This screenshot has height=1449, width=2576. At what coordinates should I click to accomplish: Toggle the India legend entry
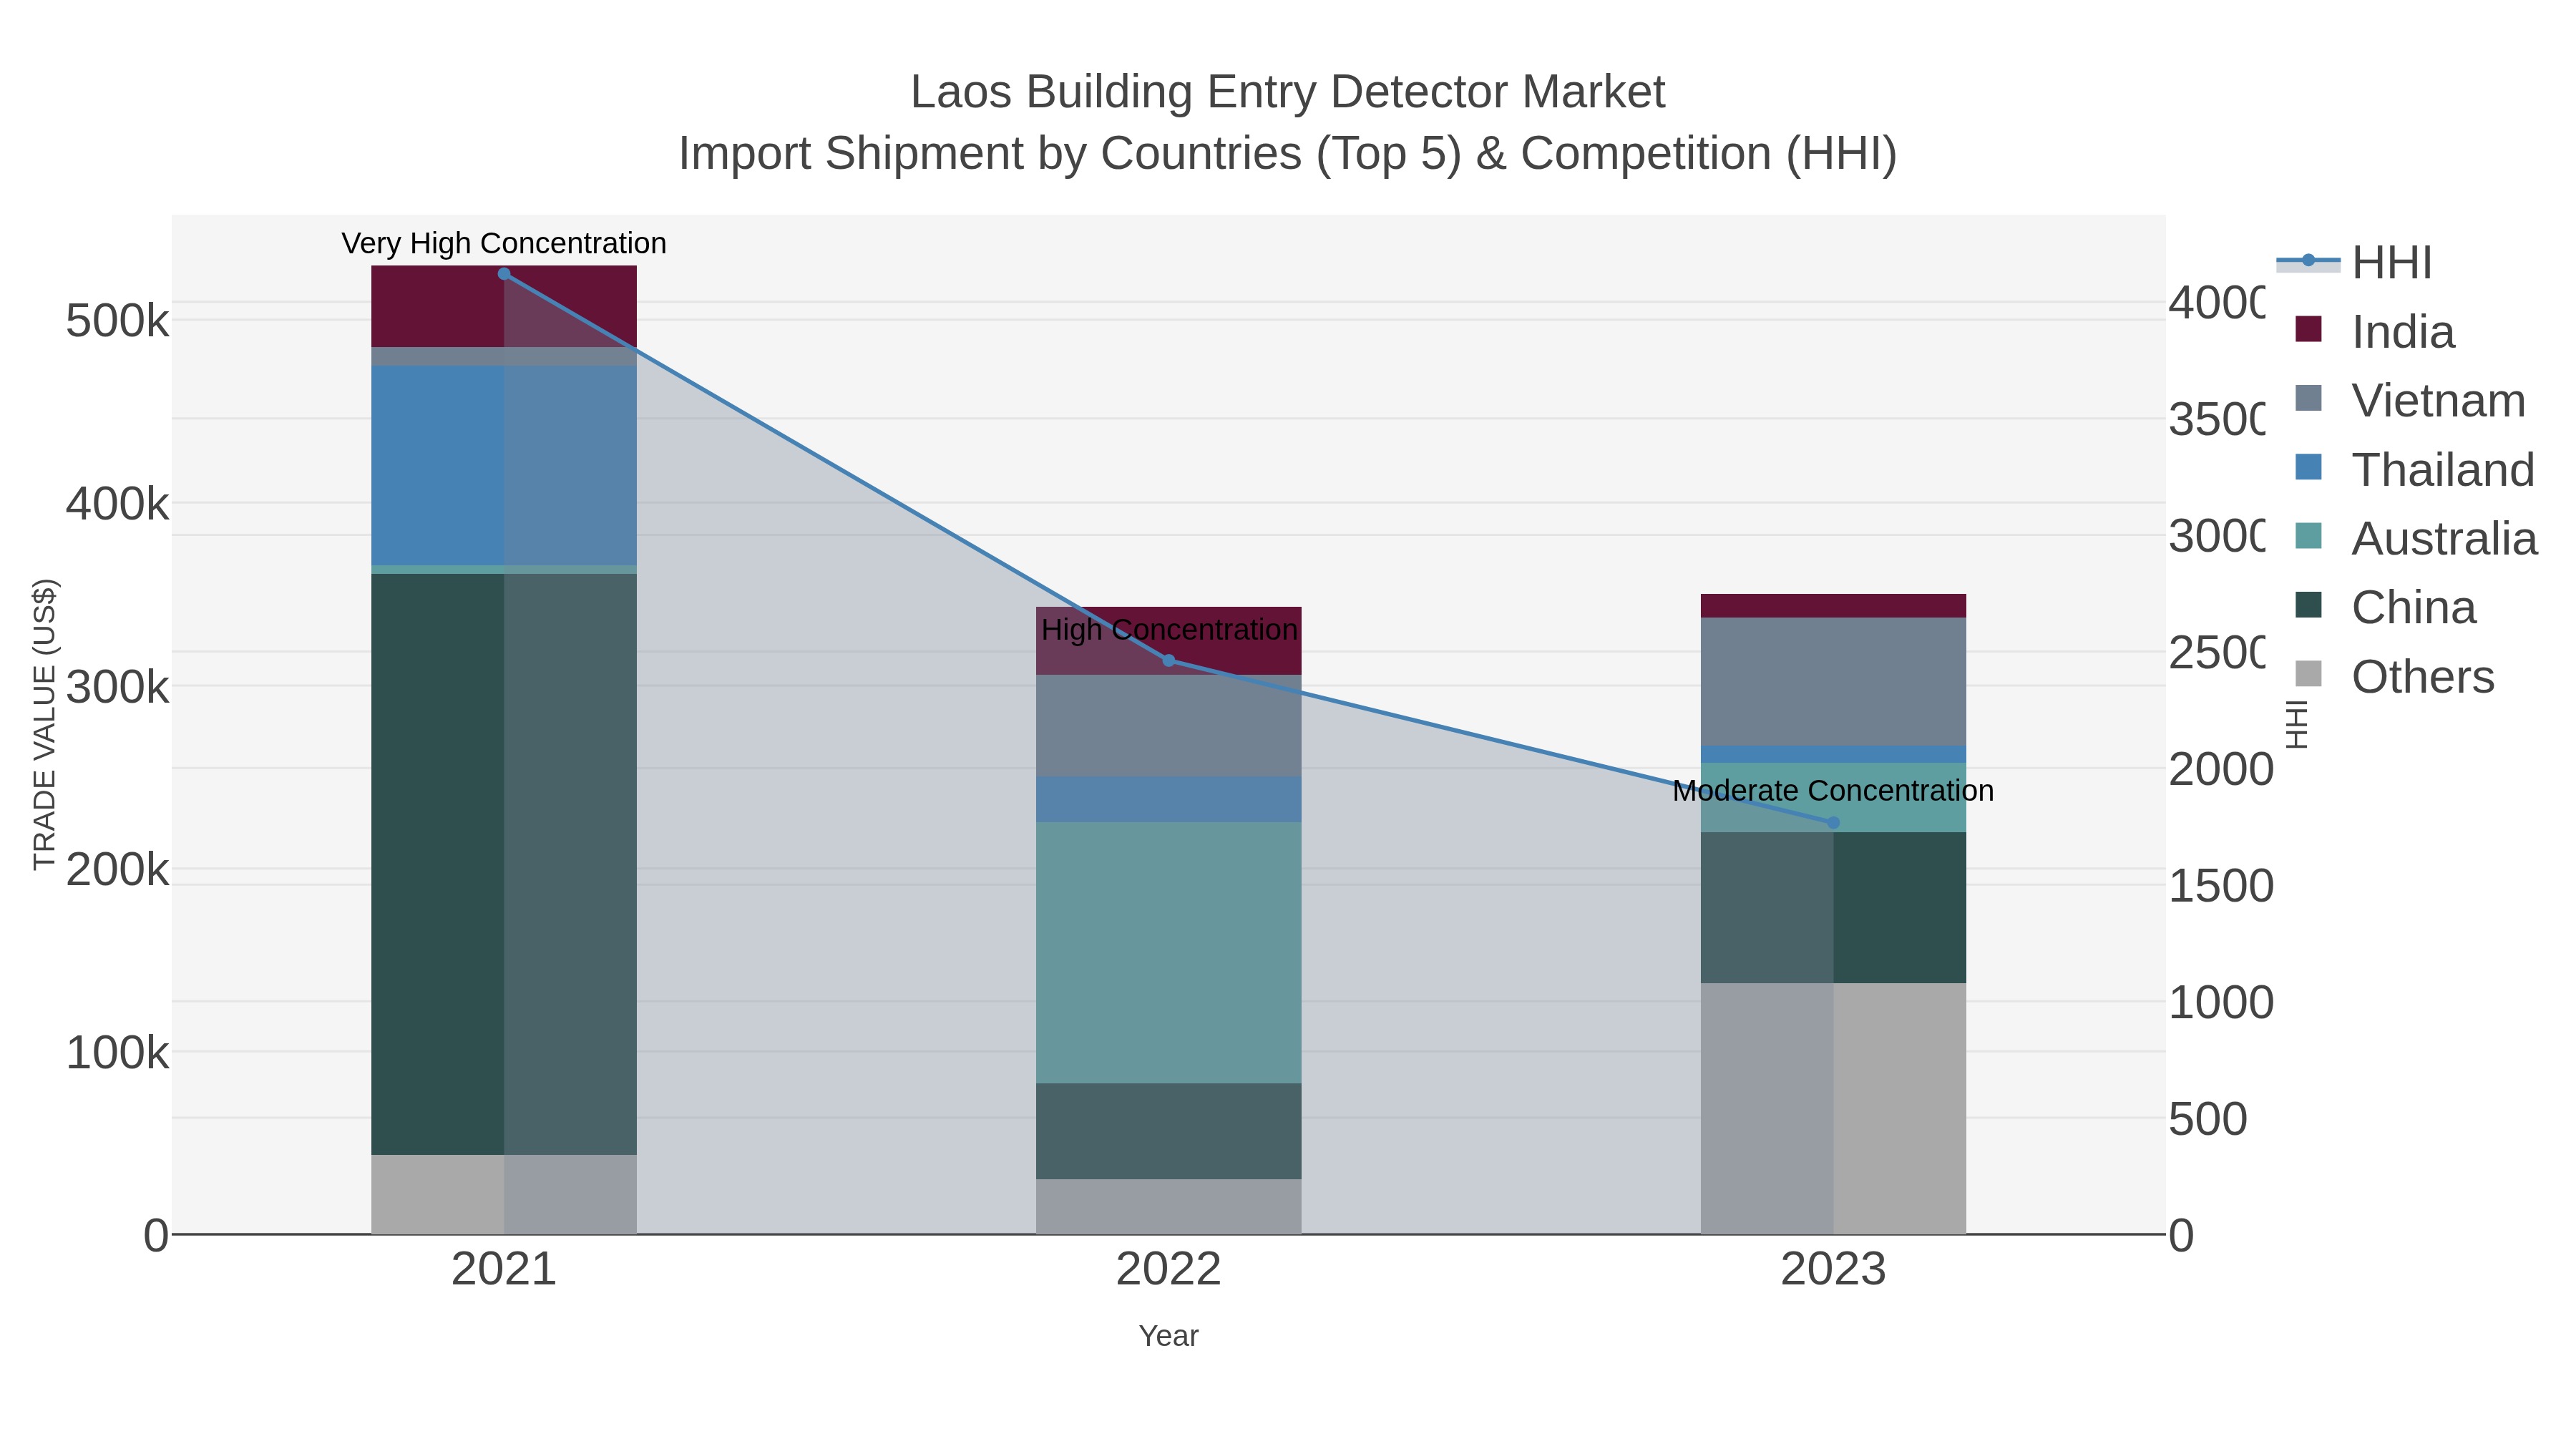tap(2375, 331)
